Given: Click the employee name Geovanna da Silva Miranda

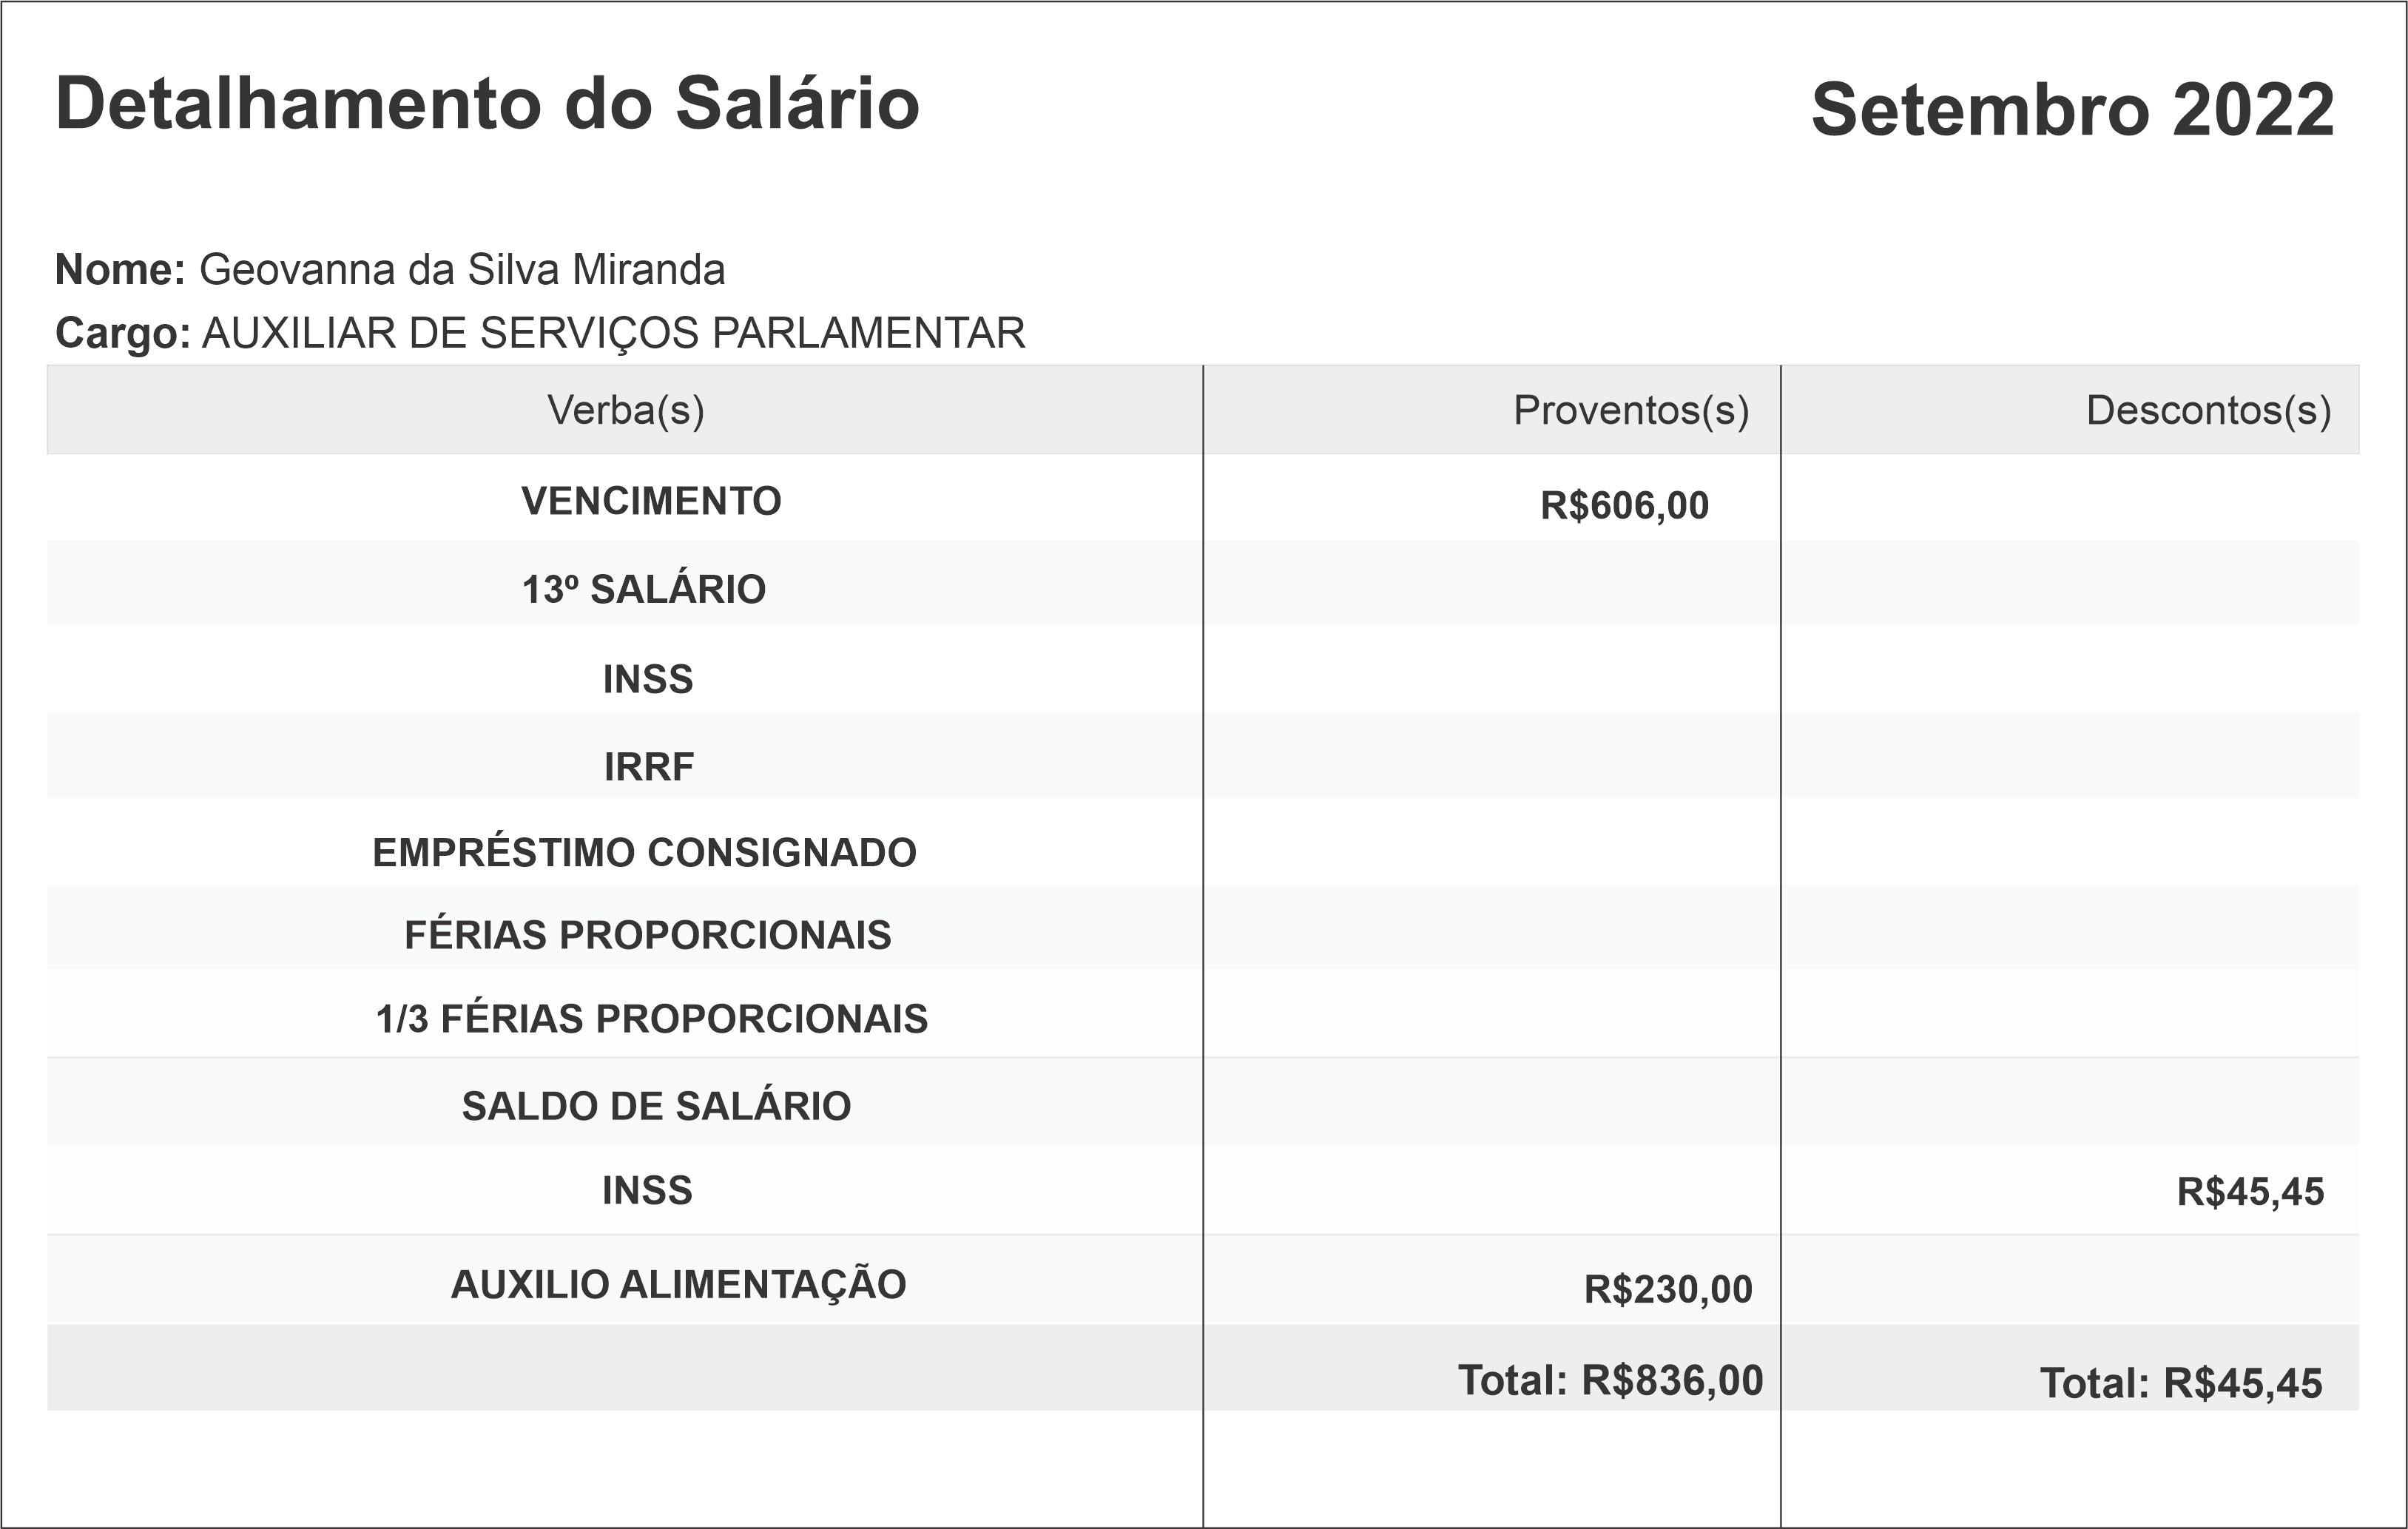Looking at the screenshot, I should tap(462, 270).
